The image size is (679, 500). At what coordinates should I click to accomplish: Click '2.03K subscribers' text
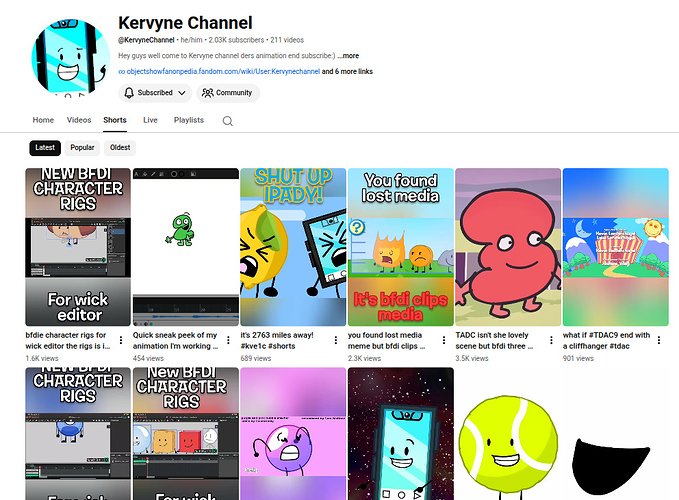point(236,40)
